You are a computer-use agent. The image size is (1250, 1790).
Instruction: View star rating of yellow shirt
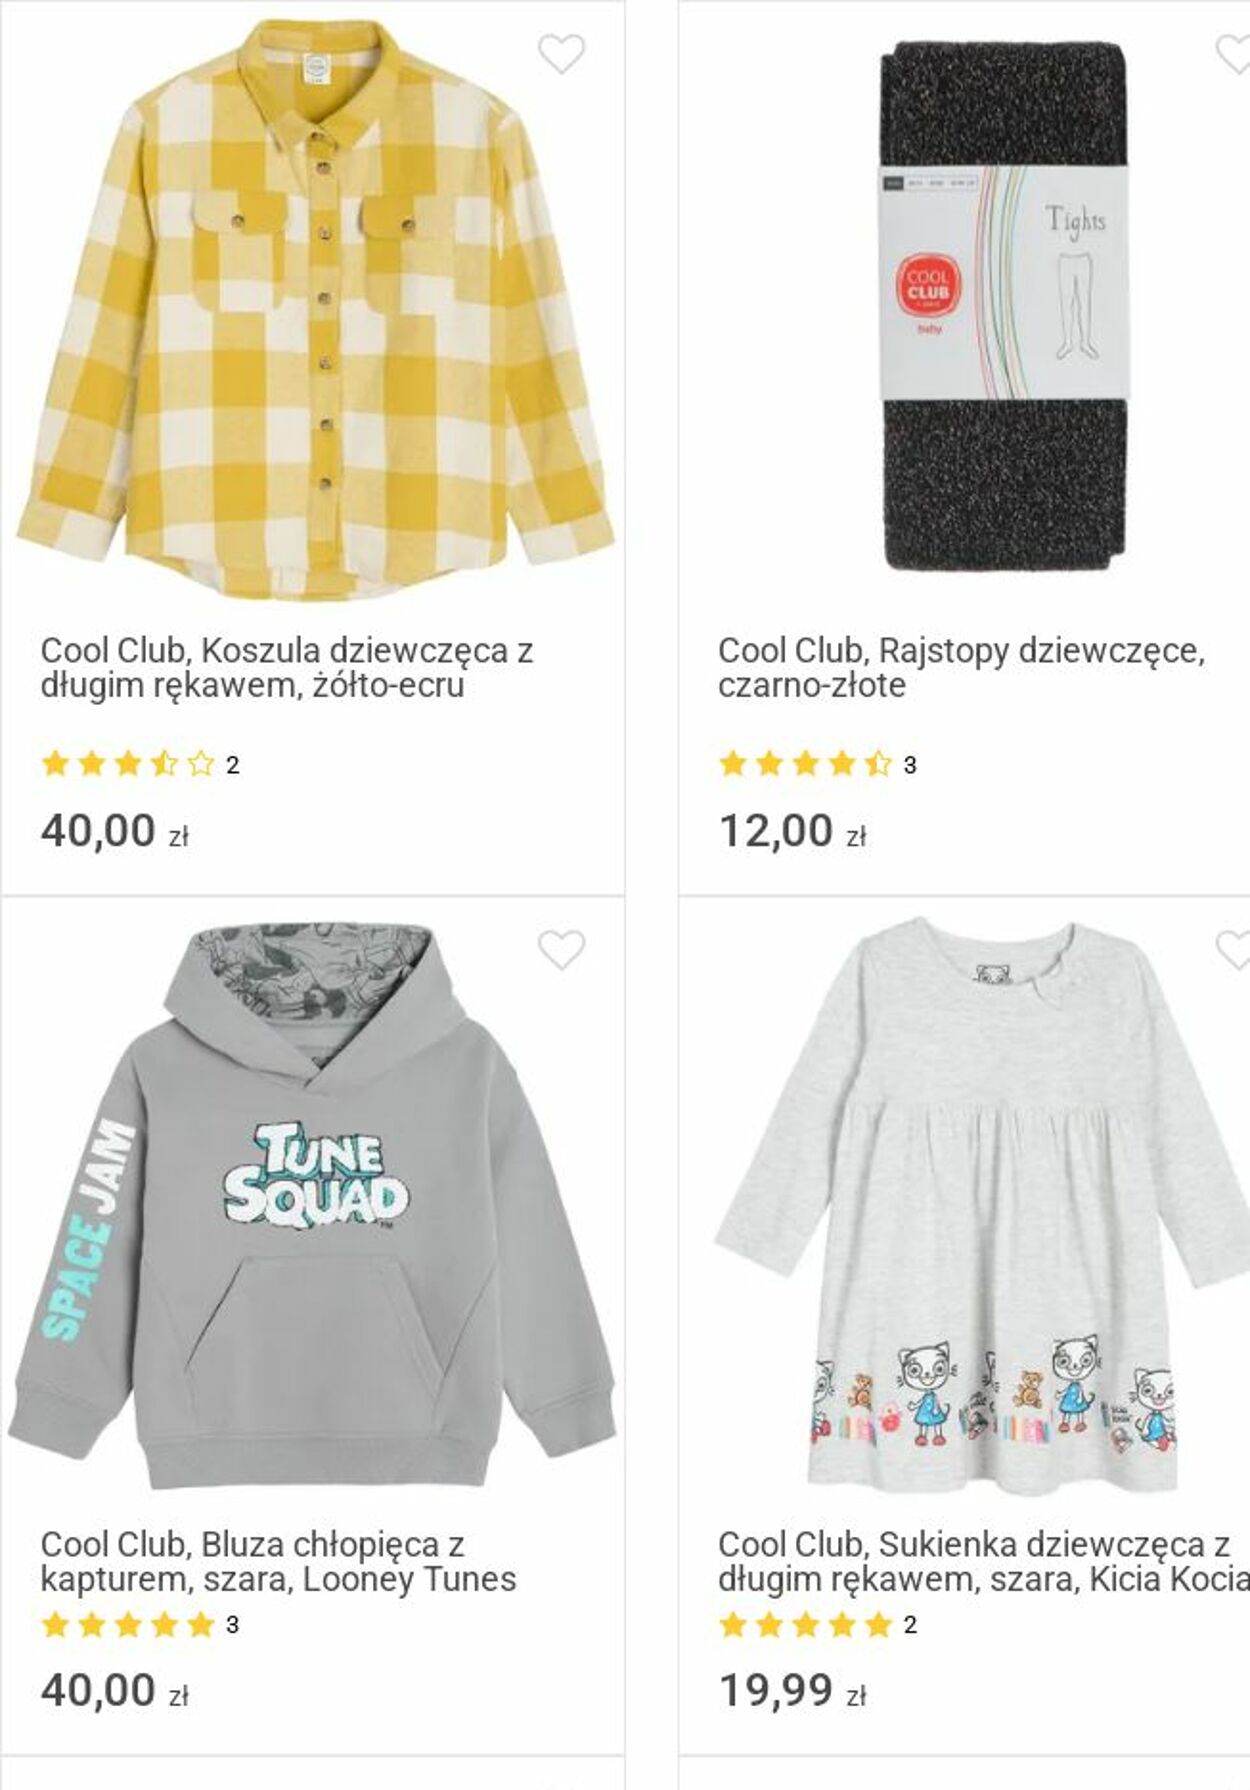128,765
